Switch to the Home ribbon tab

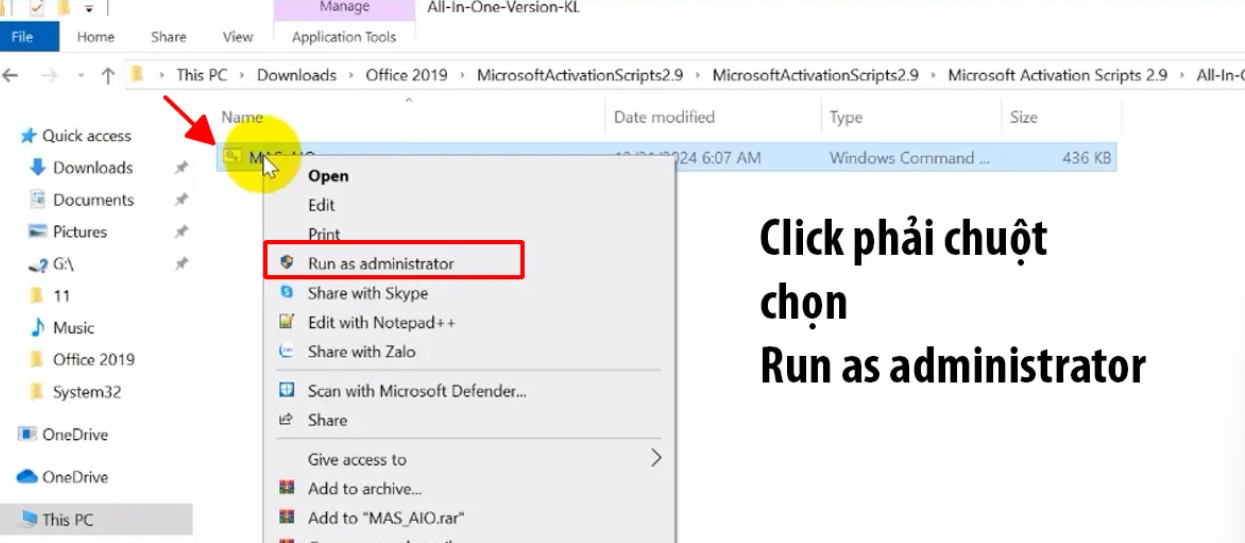click(x=96, y=37)
